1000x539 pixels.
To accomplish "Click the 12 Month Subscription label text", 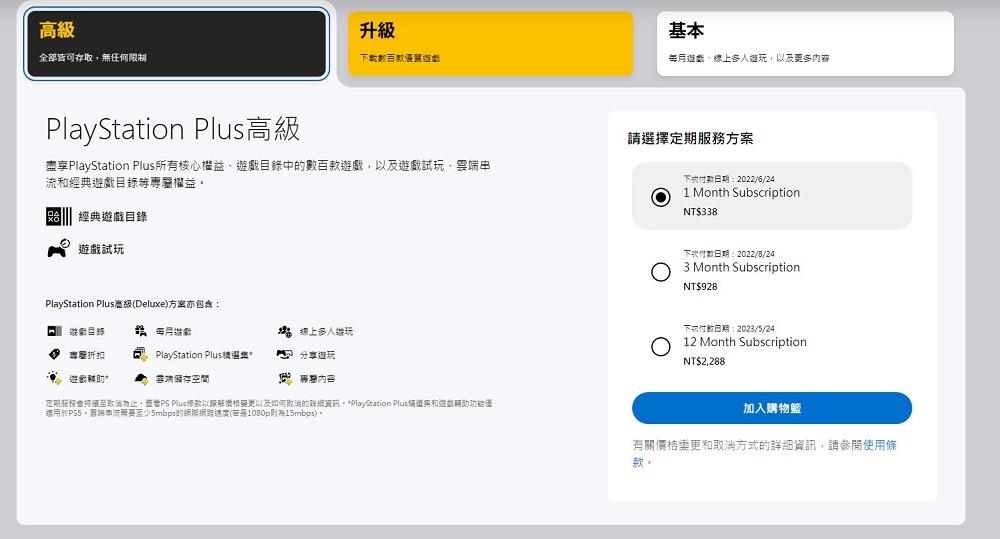I will pyautogui.click(x=745, y=342).
